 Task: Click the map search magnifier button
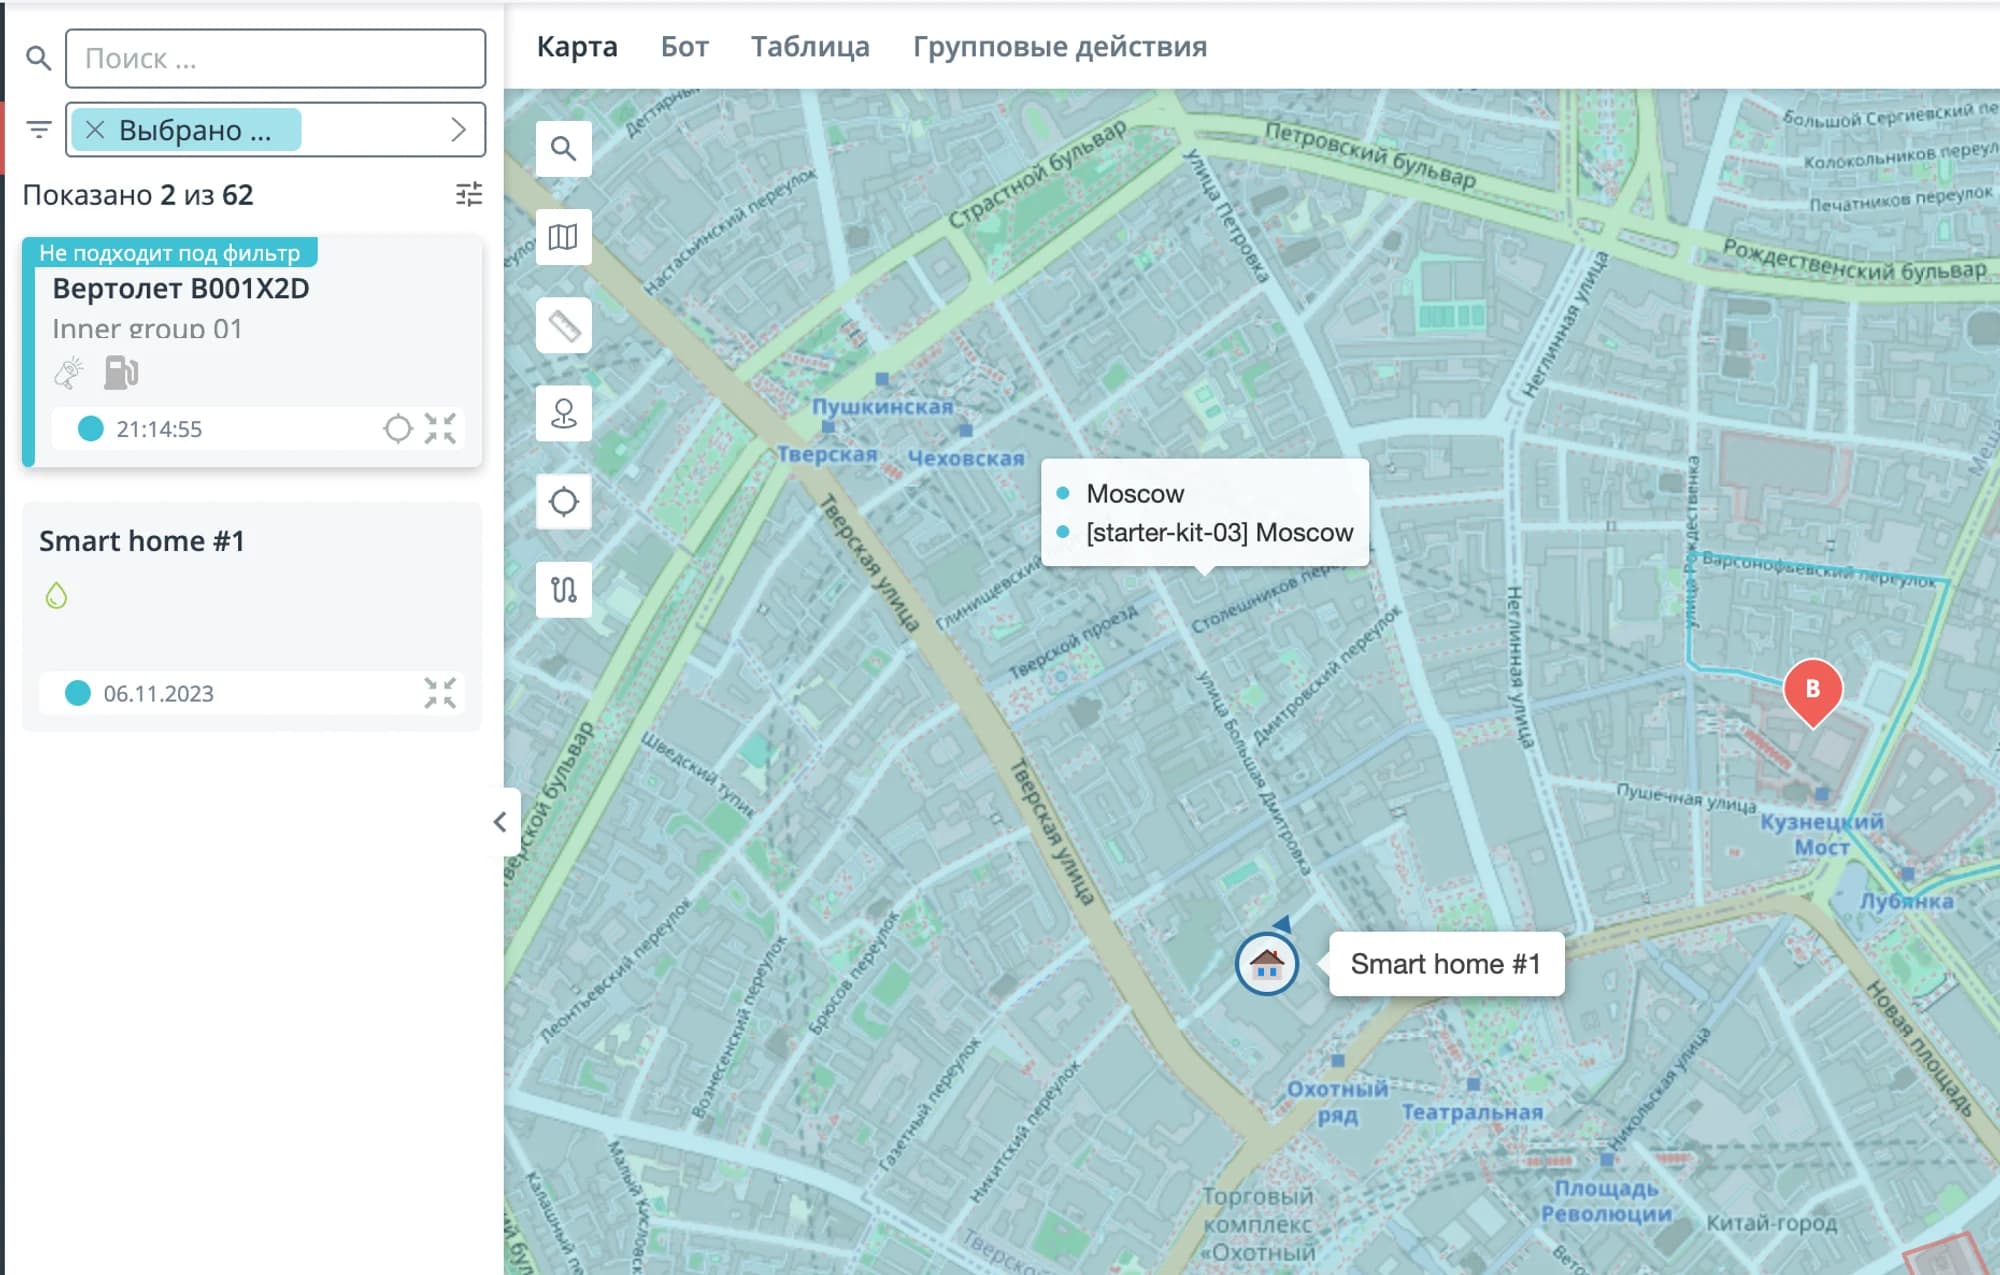pyautogui.click(x=563, y=149)
